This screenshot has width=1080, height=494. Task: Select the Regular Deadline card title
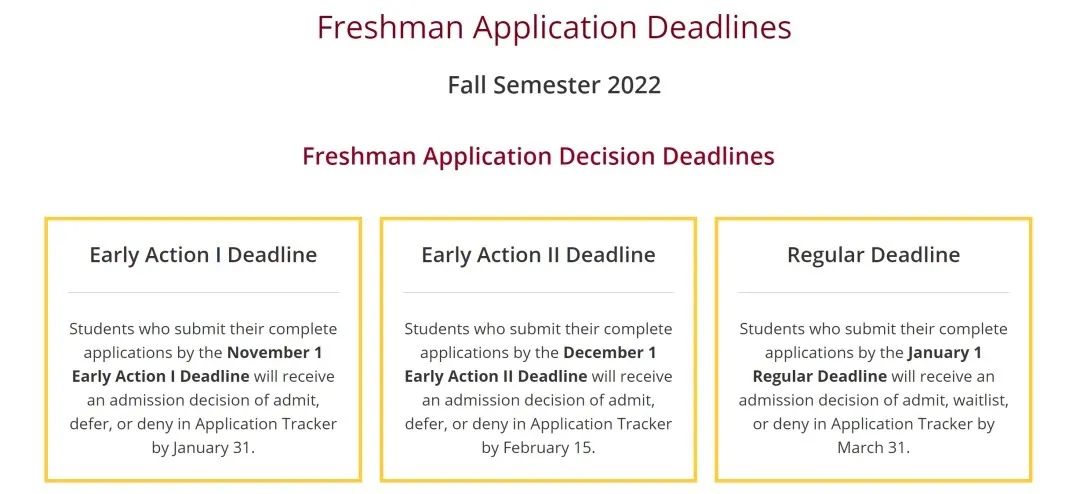(873, 255)
